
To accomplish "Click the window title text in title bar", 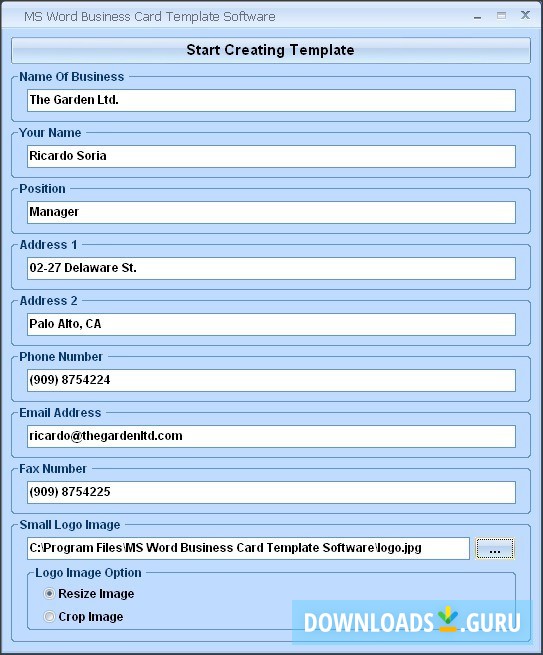I will point(150,17).
